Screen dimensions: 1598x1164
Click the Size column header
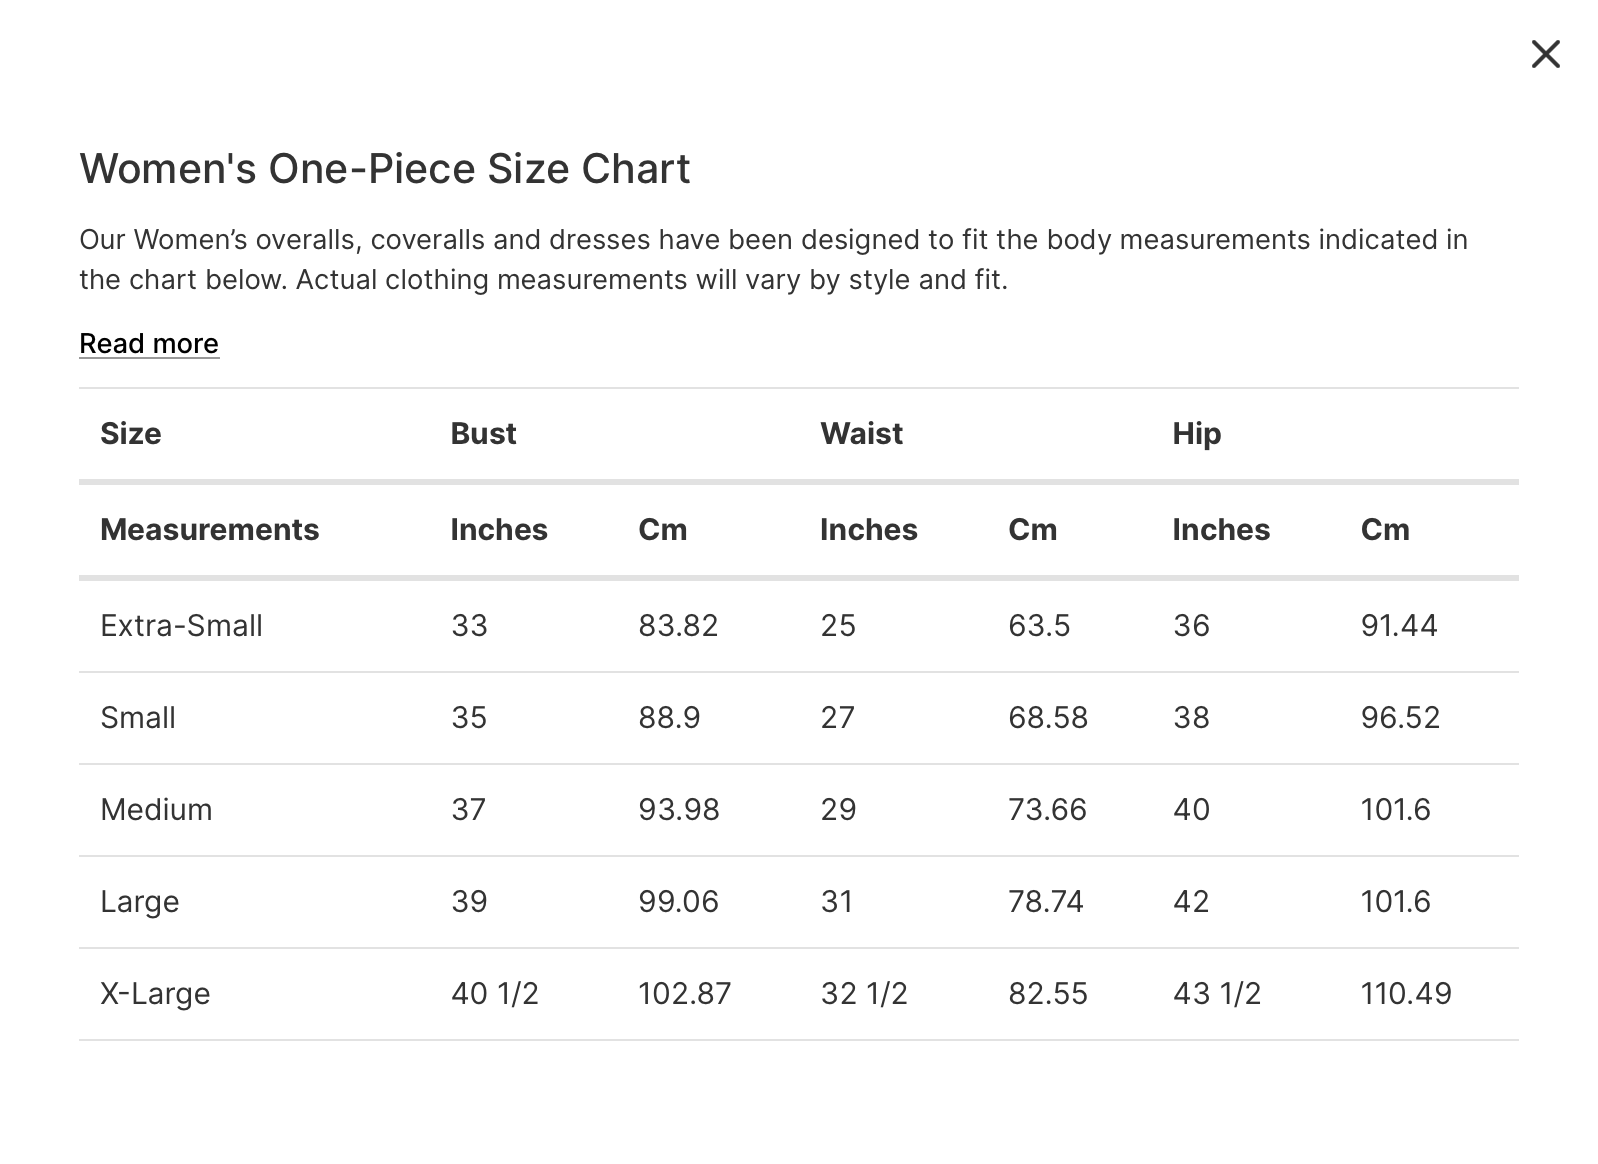pyautogui.click(x=131, y=434)
